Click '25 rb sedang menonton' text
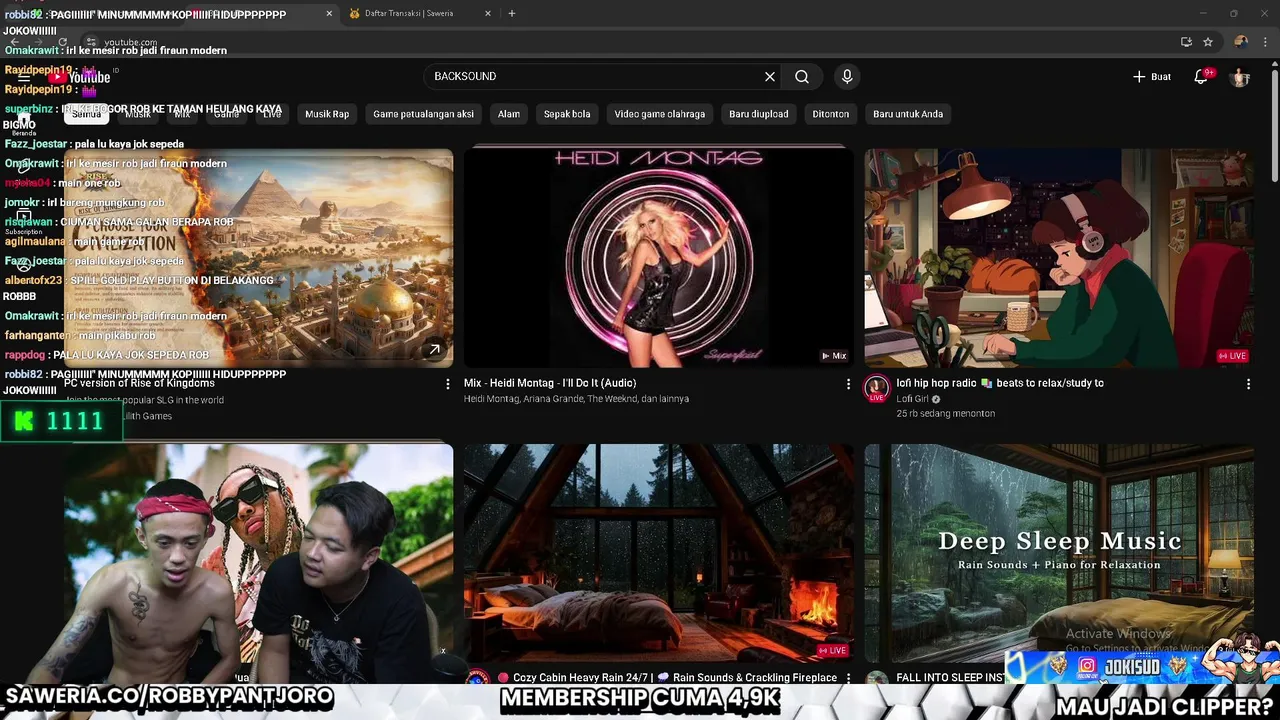Screen dimensions: 1280x720 point(945,413)
